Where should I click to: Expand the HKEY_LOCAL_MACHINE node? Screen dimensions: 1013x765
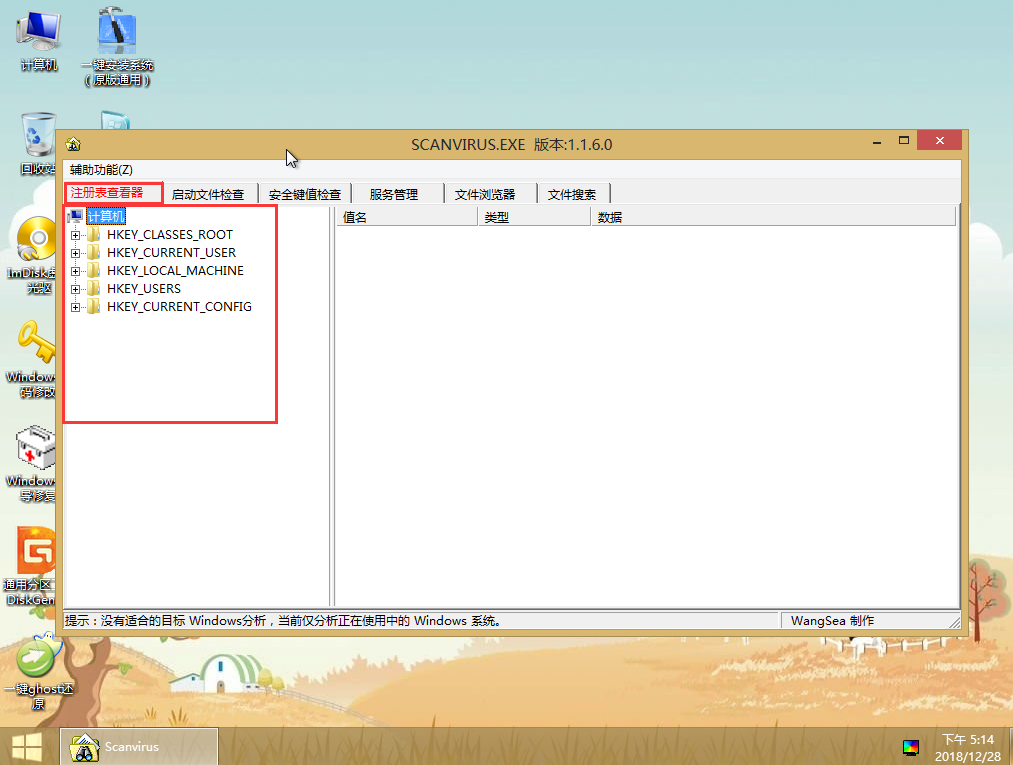[75, 271]
